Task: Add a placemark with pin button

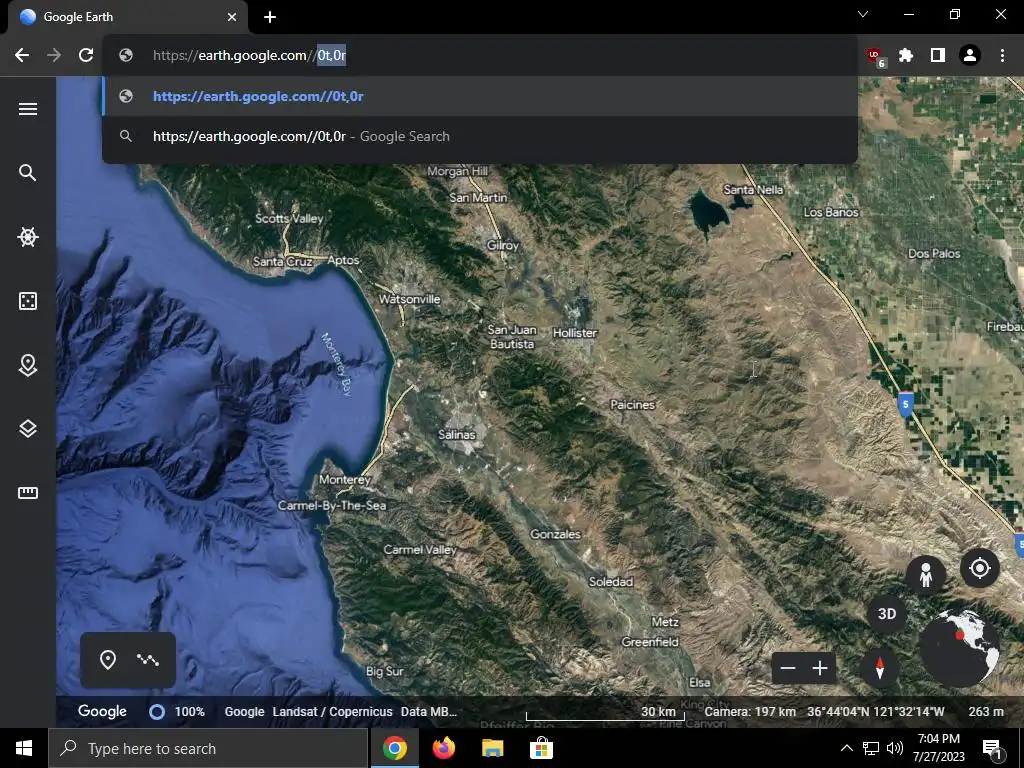Action: tap(108, 660)
